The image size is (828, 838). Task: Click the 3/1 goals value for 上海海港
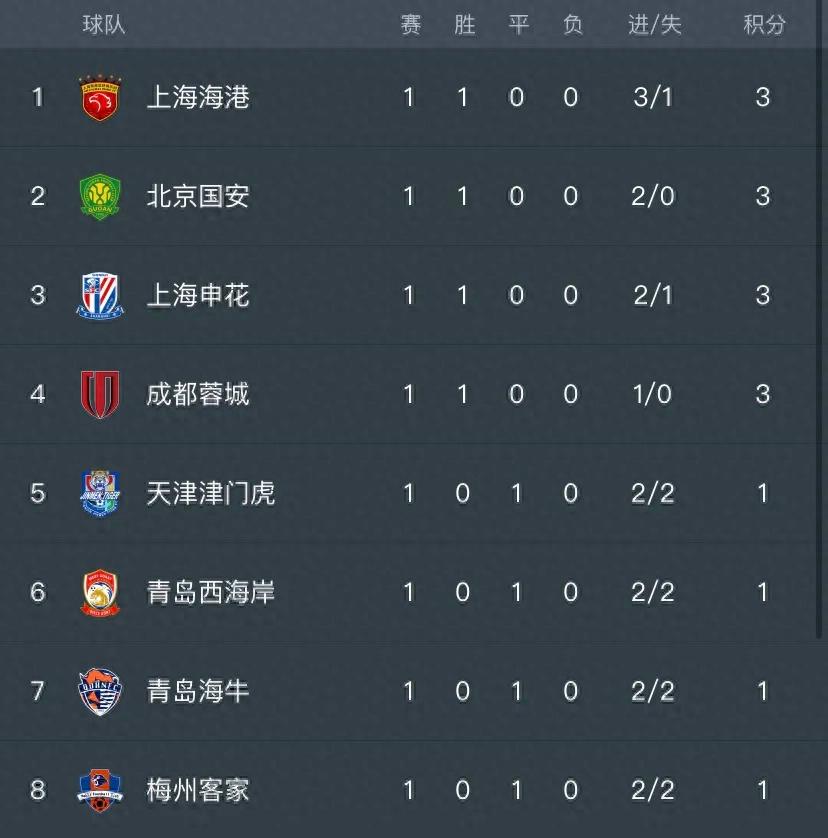tap(653, 97)
